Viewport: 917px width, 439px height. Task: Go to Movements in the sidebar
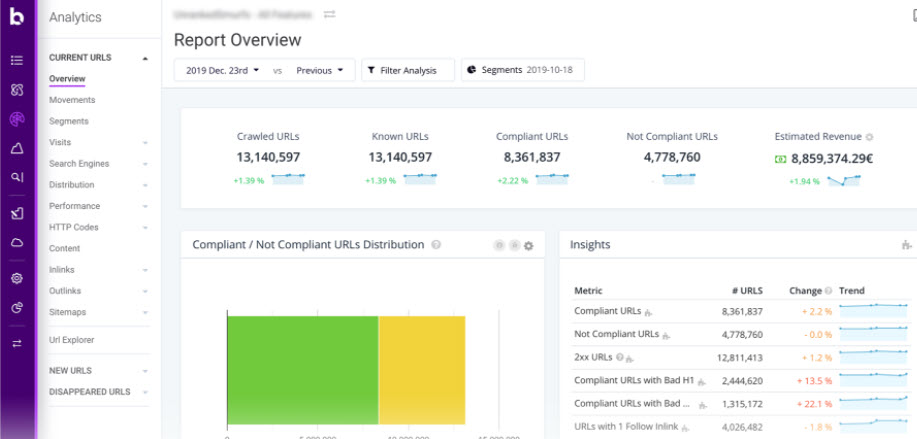click(72, 100)
